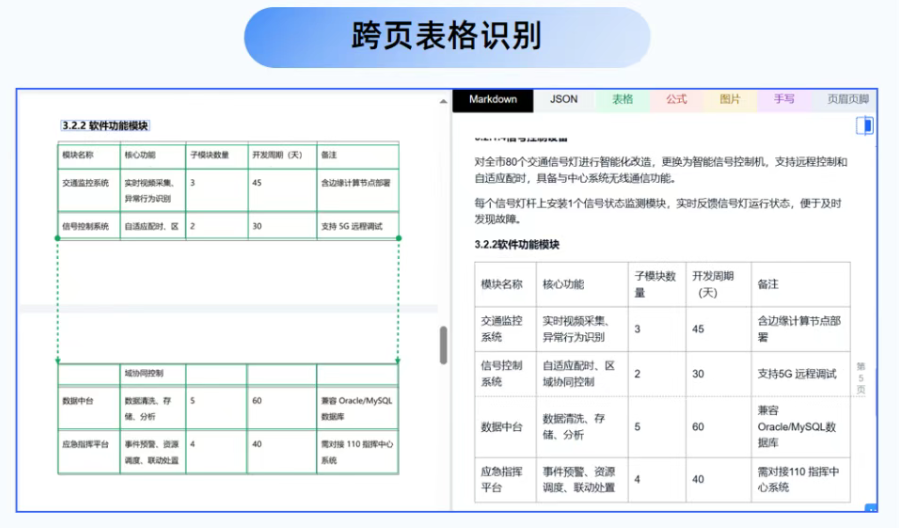Click 应急指挥平台 cell in source document table
899x528 pixels.
point(89,452)
